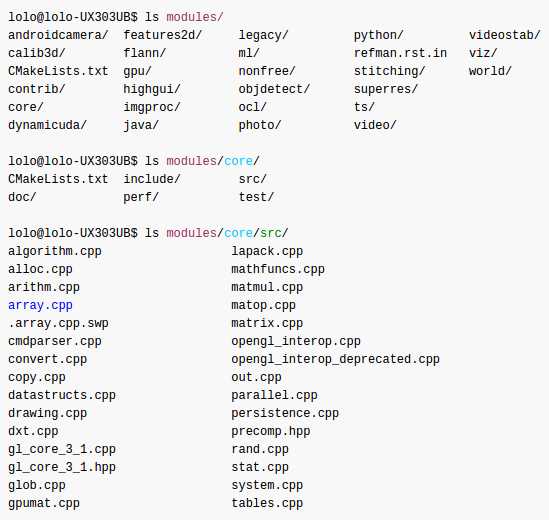
Task: Click the purple modules/ path in the first command
Action: (x=195, y=17)
